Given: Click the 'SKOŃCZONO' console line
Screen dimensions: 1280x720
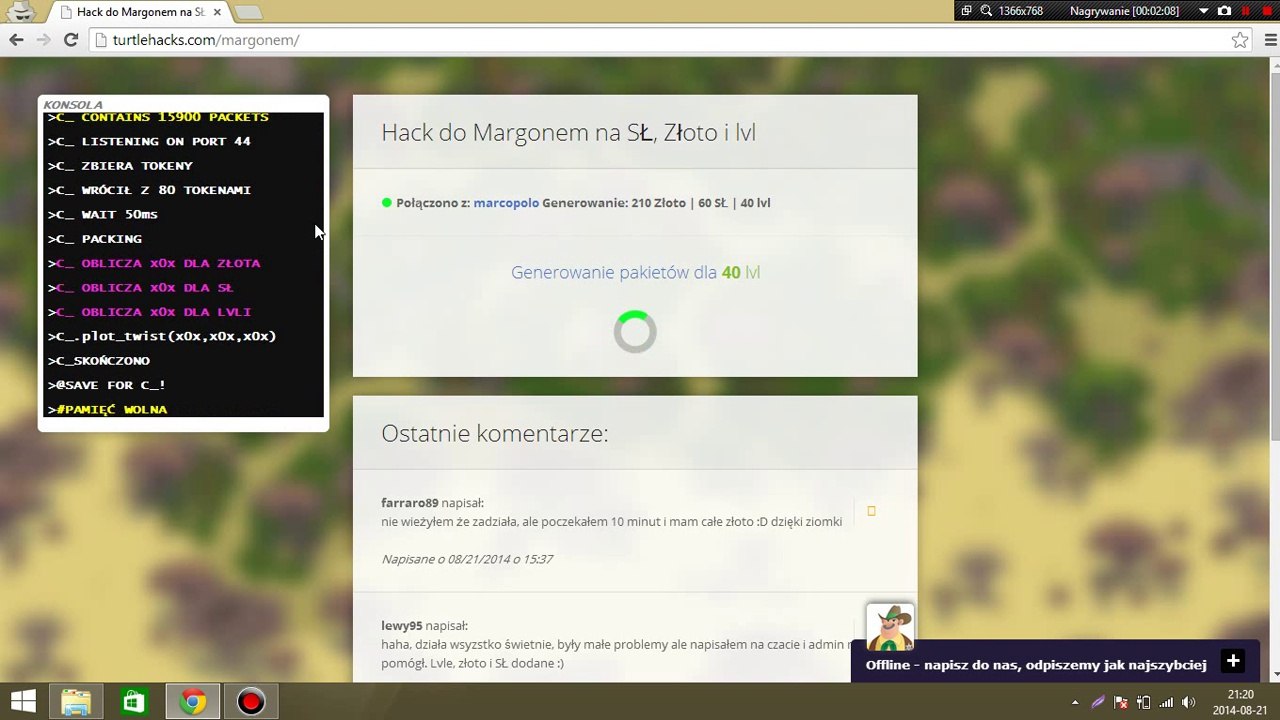Looking at the screenshot, I should tap(99, 361).
